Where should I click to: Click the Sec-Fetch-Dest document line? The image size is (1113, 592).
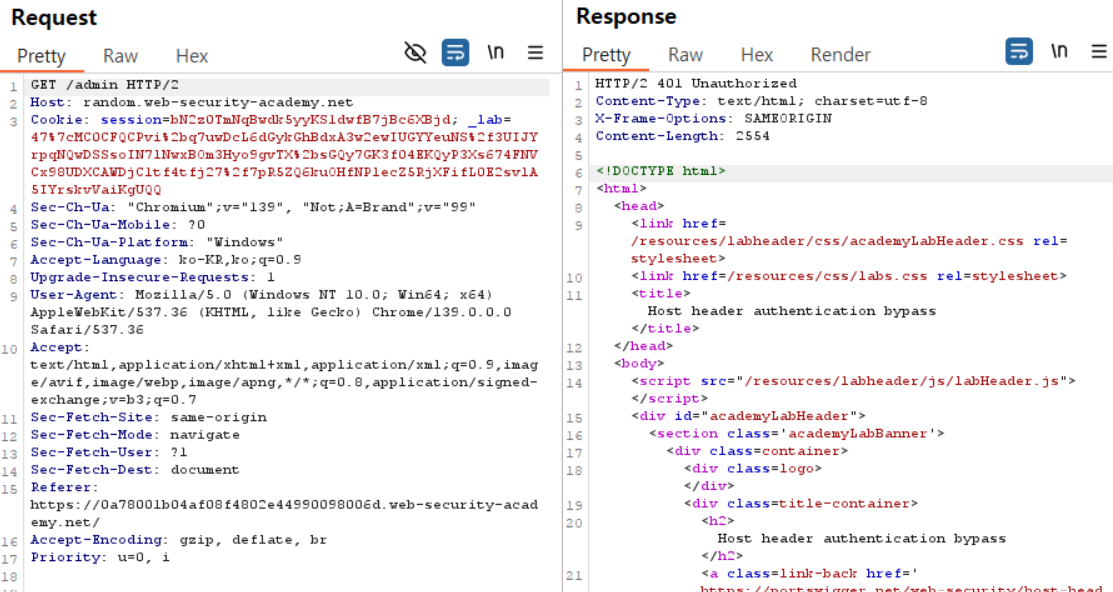pos(135,470)
